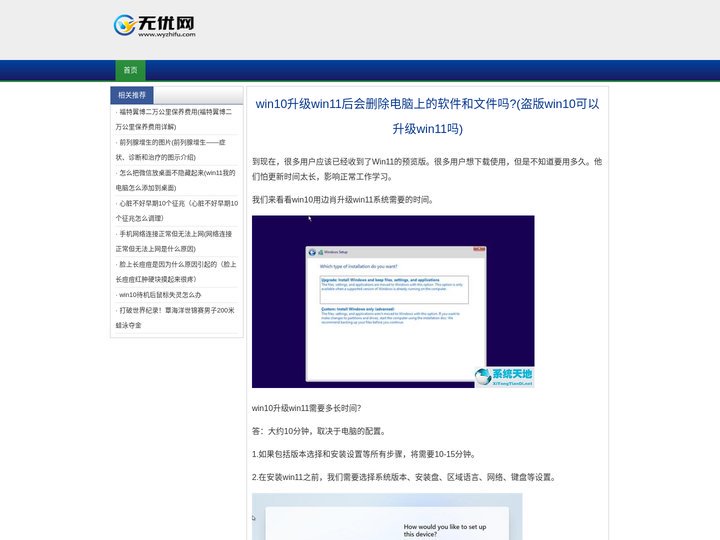Viewport: 720px width, 540px height.
Task: Click the line 我们来看看win10用边肖升级win11
Action: pyautogui.click(x=343, y=200)
